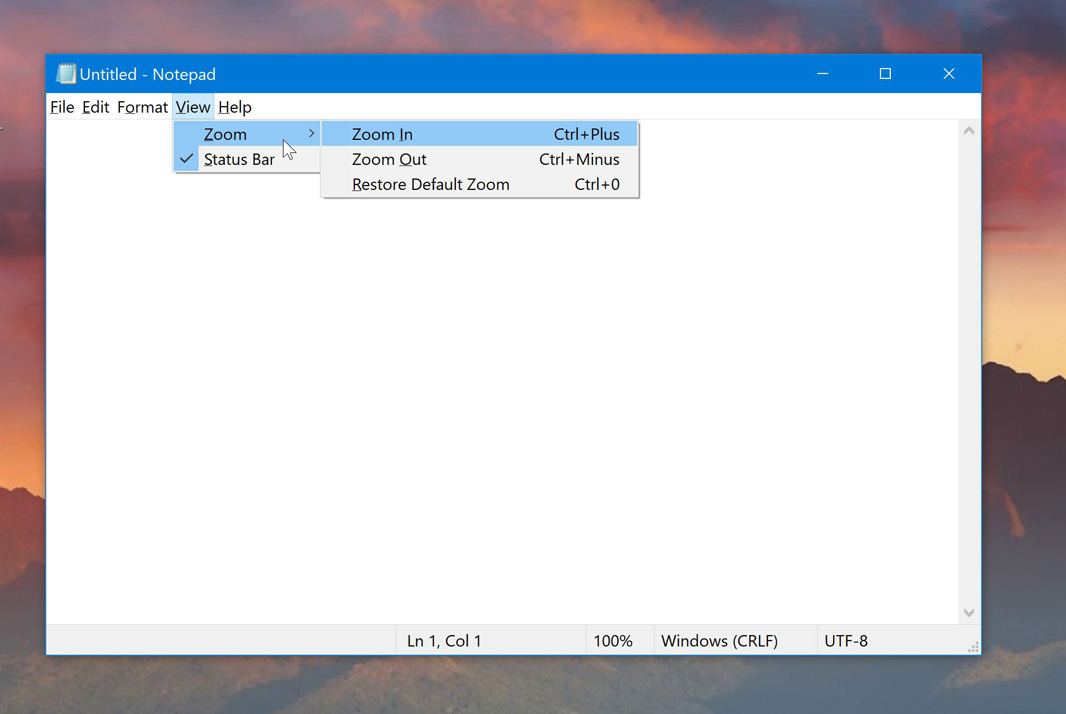The image size is (1066, 714).
Task: Click the resize grip in window corner
Action: point(972,647)
